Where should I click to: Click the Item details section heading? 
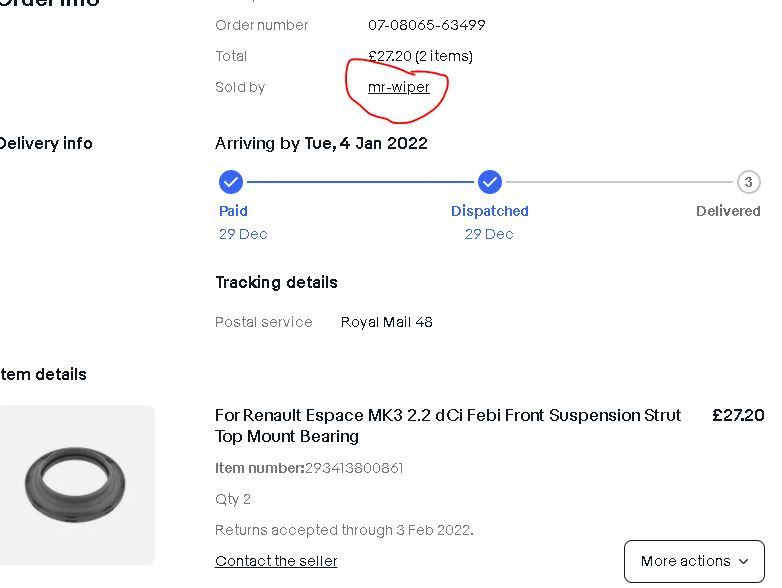point(43,374)
